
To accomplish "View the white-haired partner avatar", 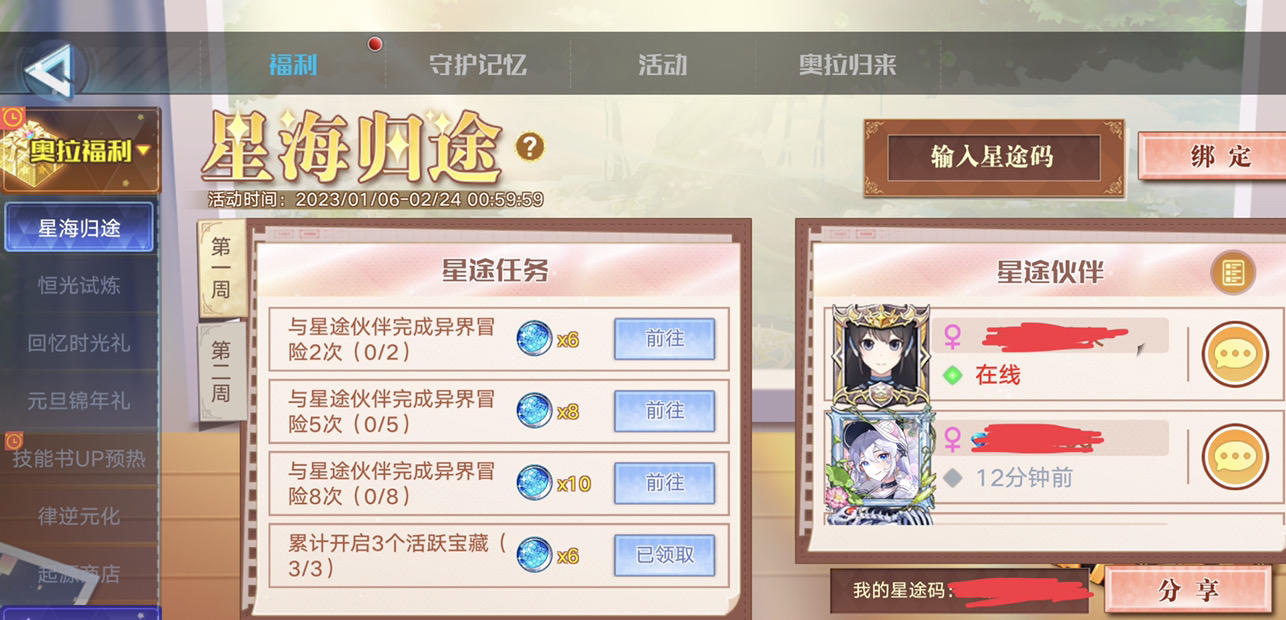I will (x=880, y=466).
